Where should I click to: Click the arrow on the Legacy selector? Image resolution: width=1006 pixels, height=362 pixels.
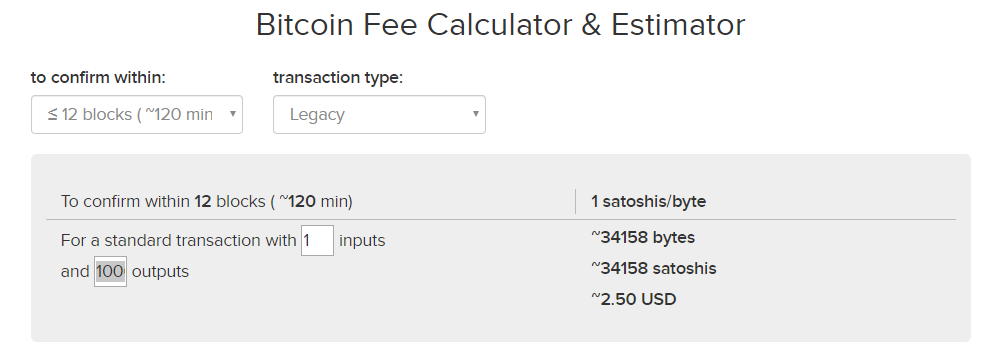click(x=475, y=114)
